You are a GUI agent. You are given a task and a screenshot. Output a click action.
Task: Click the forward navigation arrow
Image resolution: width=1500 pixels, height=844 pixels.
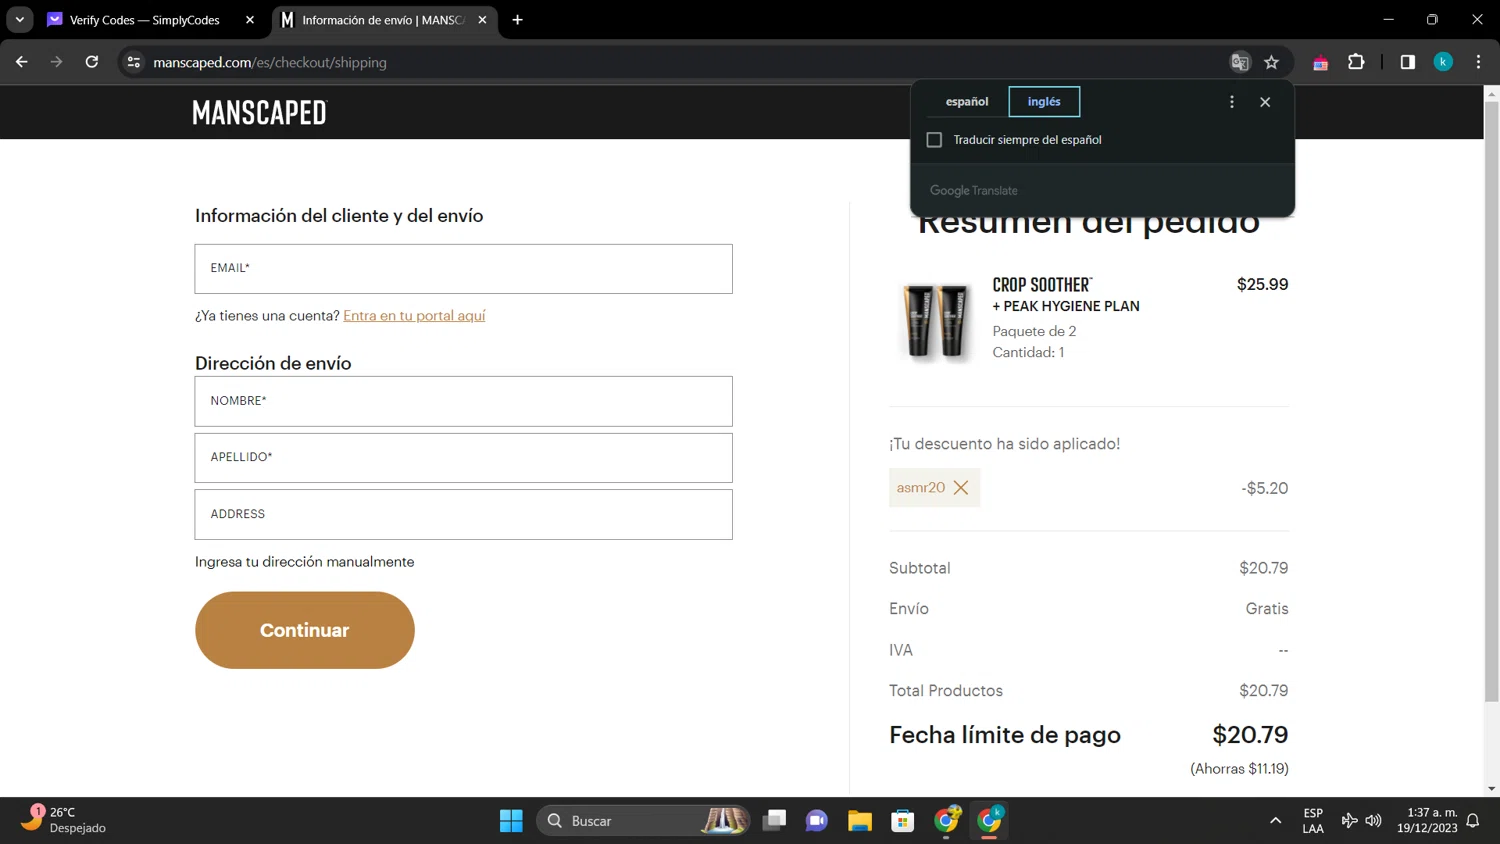57,62
